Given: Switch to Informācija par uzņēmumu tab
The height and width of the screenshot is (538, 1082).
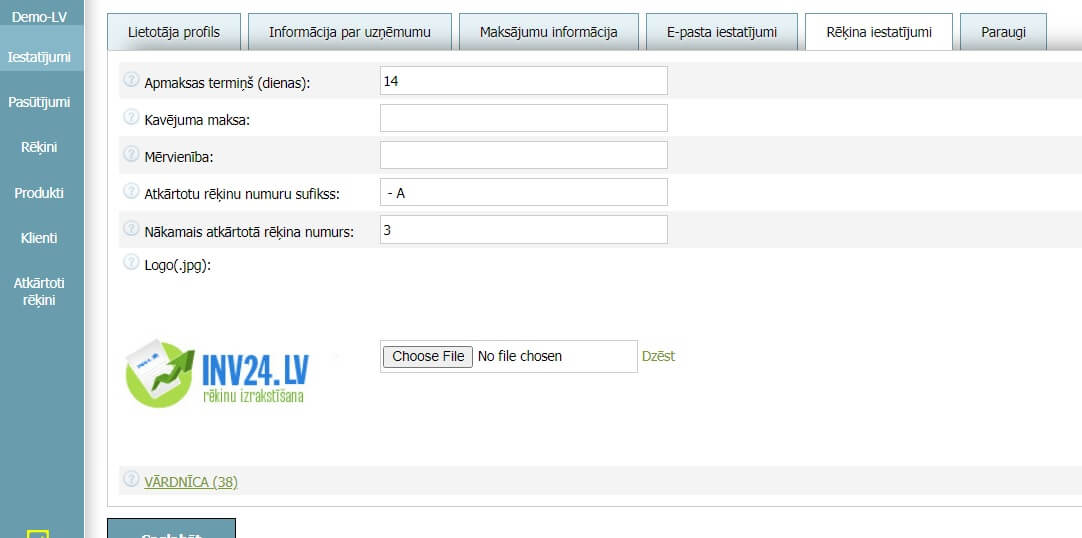Looking at the screenshot, I should pyautogui.click(x=350, y=32).
